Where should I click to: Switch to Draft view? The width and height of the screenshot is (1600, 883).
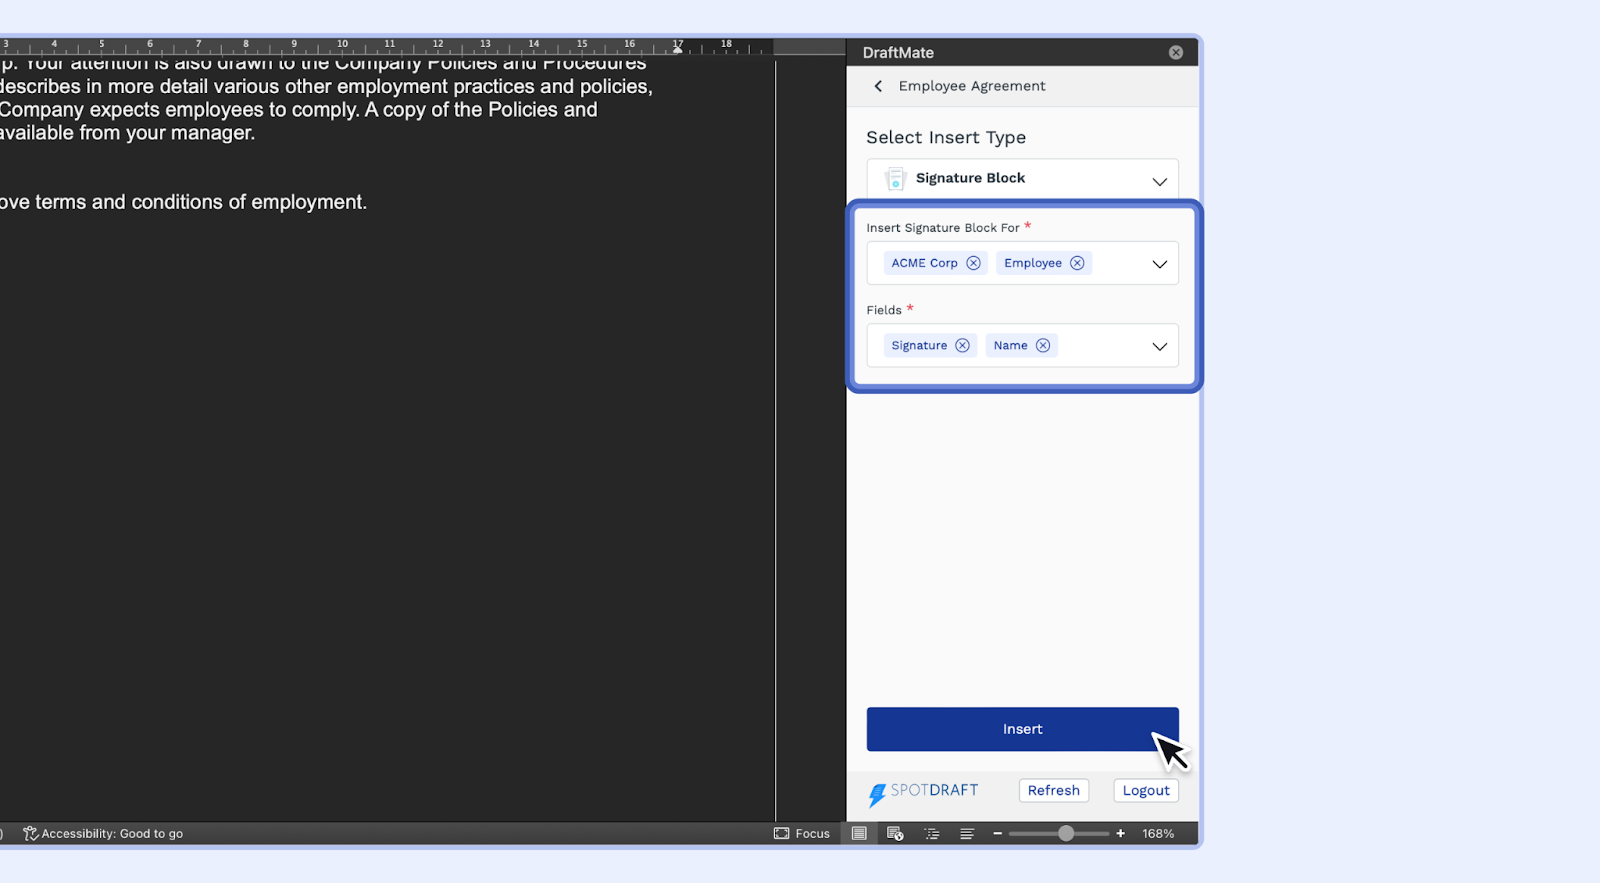tap(967, 833)
